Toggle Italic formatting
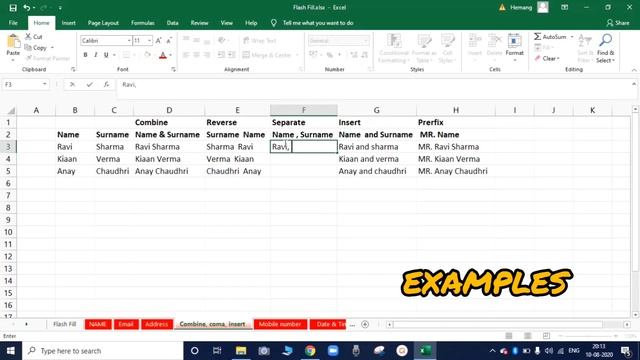640x360 pixels. tap(96, 55)
